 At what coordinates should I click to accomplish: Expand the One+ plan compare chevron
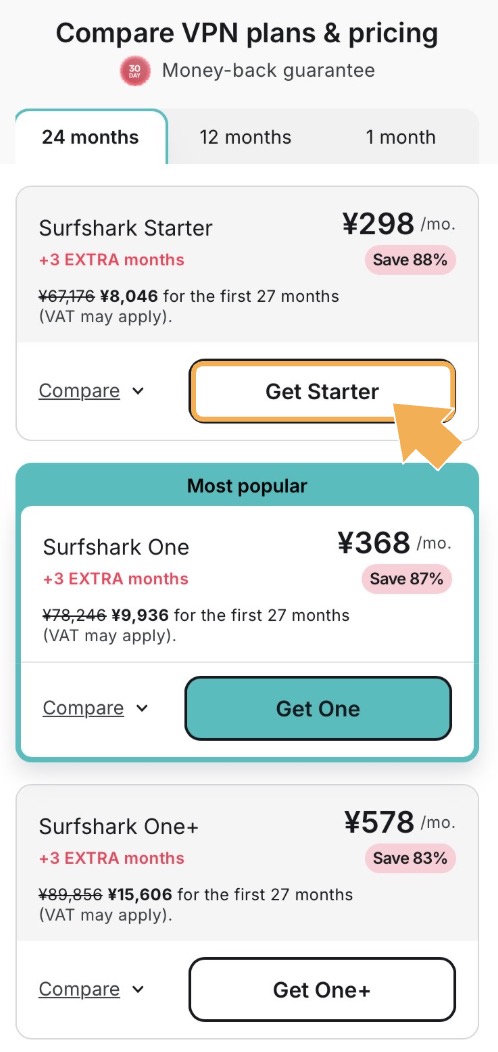pyautogui.click(x=138, y=990)
